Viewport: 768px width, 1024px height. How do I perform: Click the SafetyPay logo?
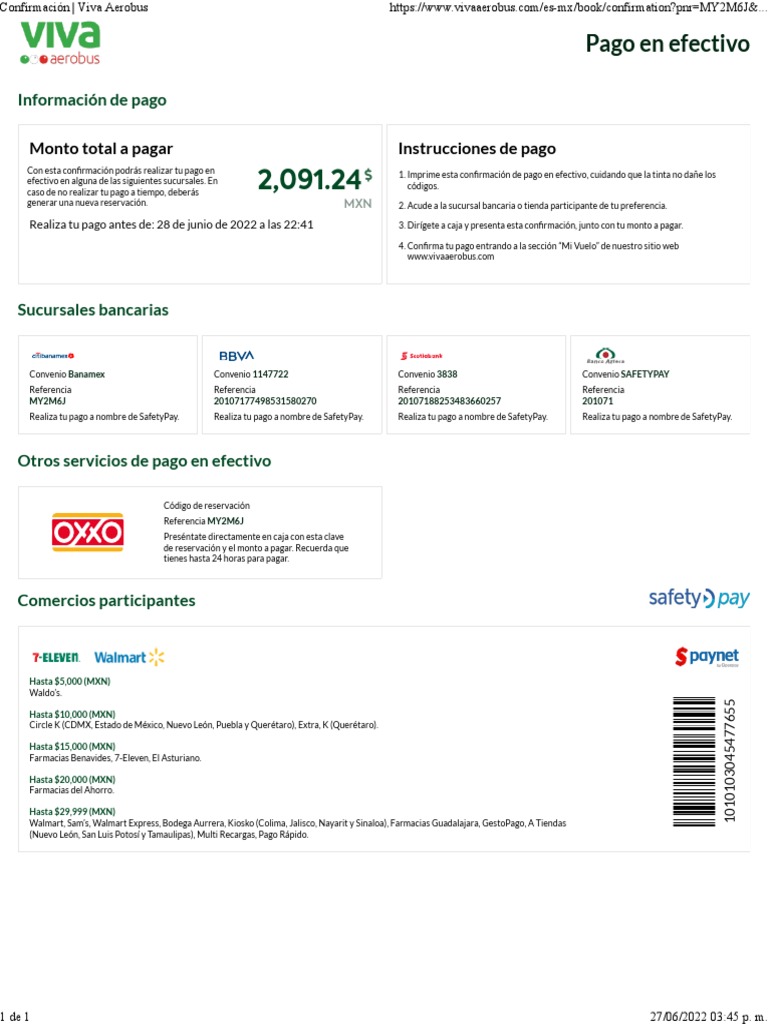[699, 599]
